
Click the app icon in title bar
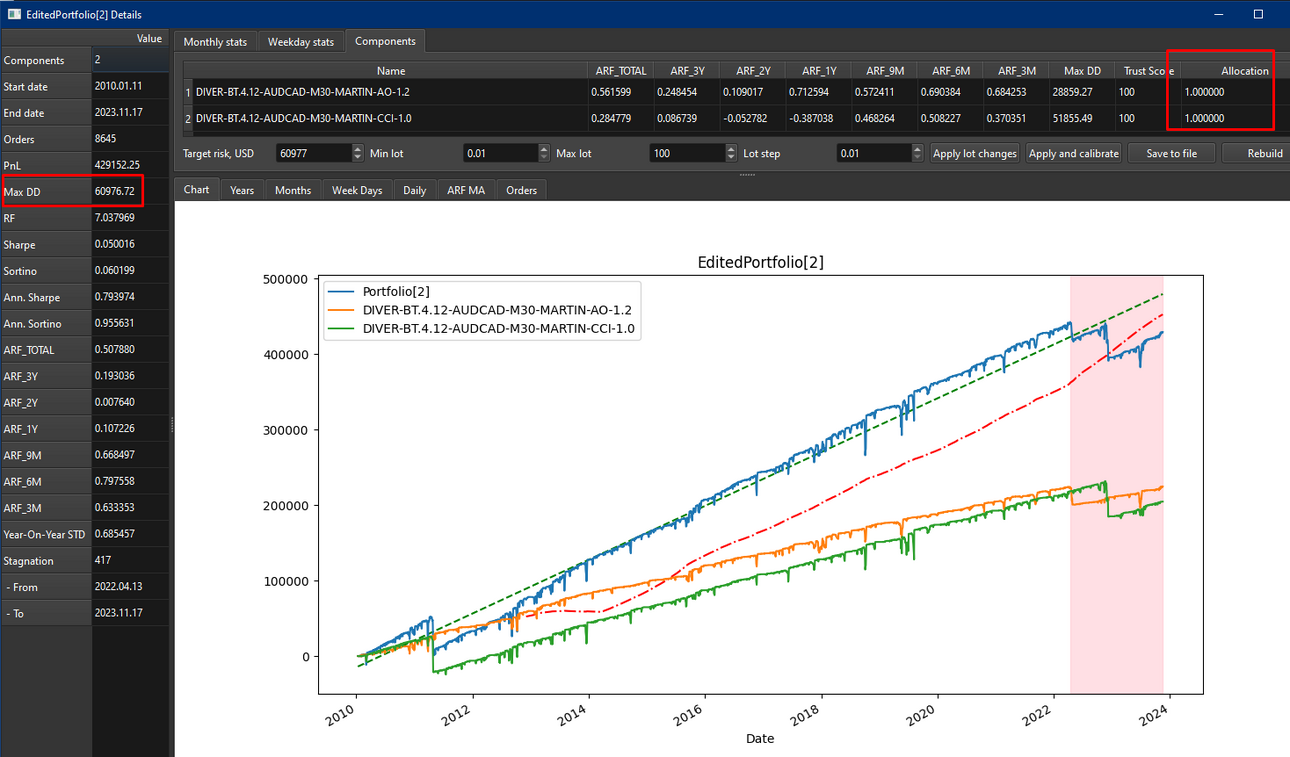pos(14,14)
